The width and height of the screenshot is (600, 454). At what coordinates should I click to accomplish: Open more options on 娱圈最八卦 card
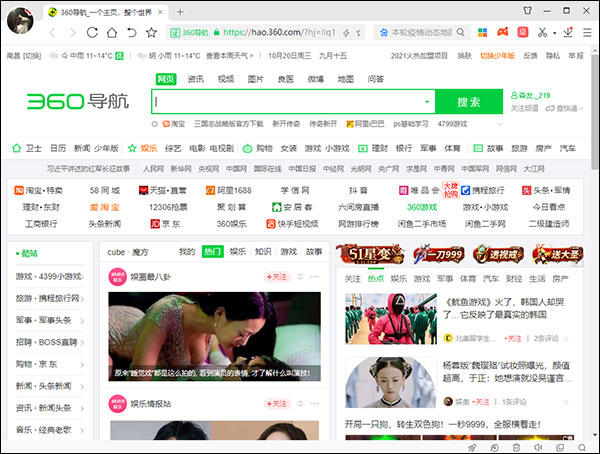[x=315, y=276]
